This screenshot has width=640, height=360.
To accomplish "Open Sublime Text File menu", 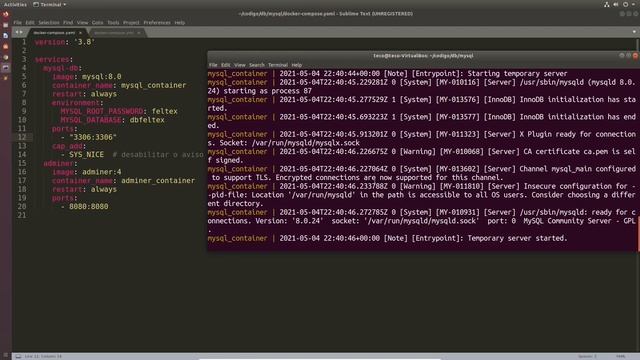I will 18,22.
